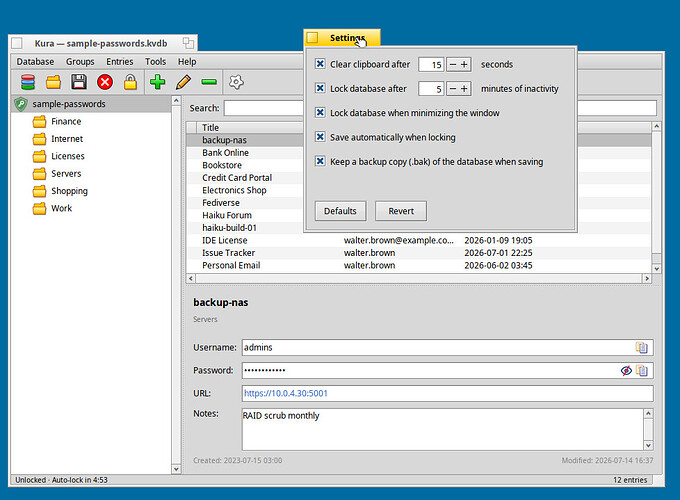
Task: Select the sample-passwords root shield item
Action: tap(91, 104)
